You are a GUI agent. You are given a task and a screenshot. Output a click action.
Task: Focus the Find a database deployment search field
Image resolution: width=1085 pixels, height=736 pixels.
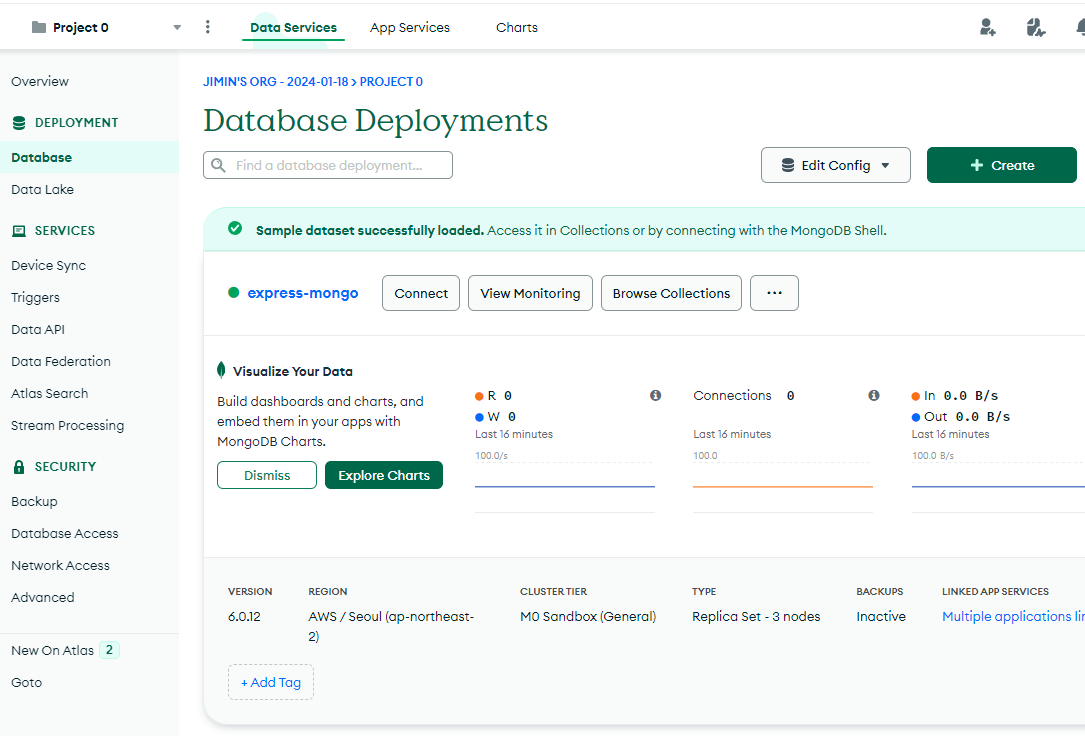coord(328,165)
